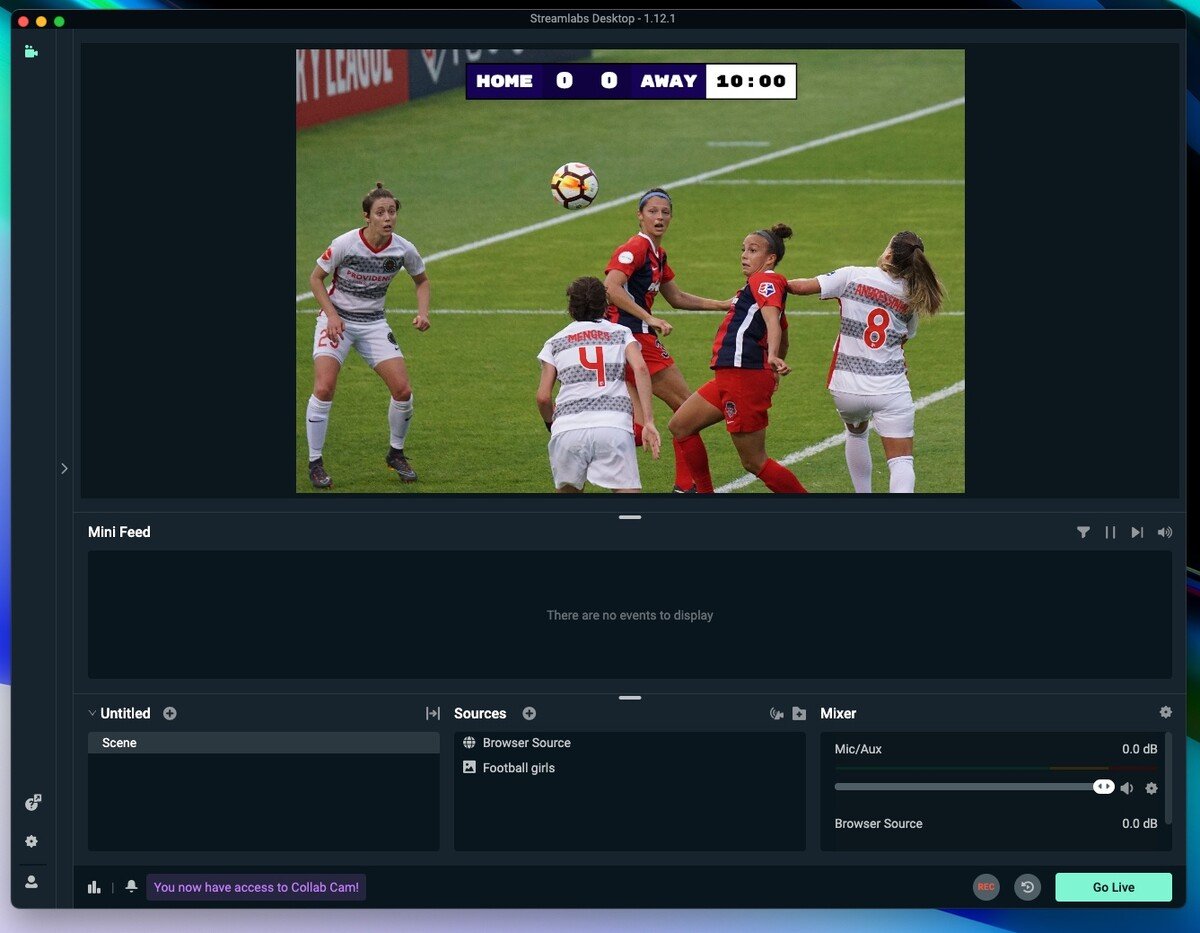1200x933 pixels.
Task: Add a new scene with the plus icon
Action: [x=170, y=713]
